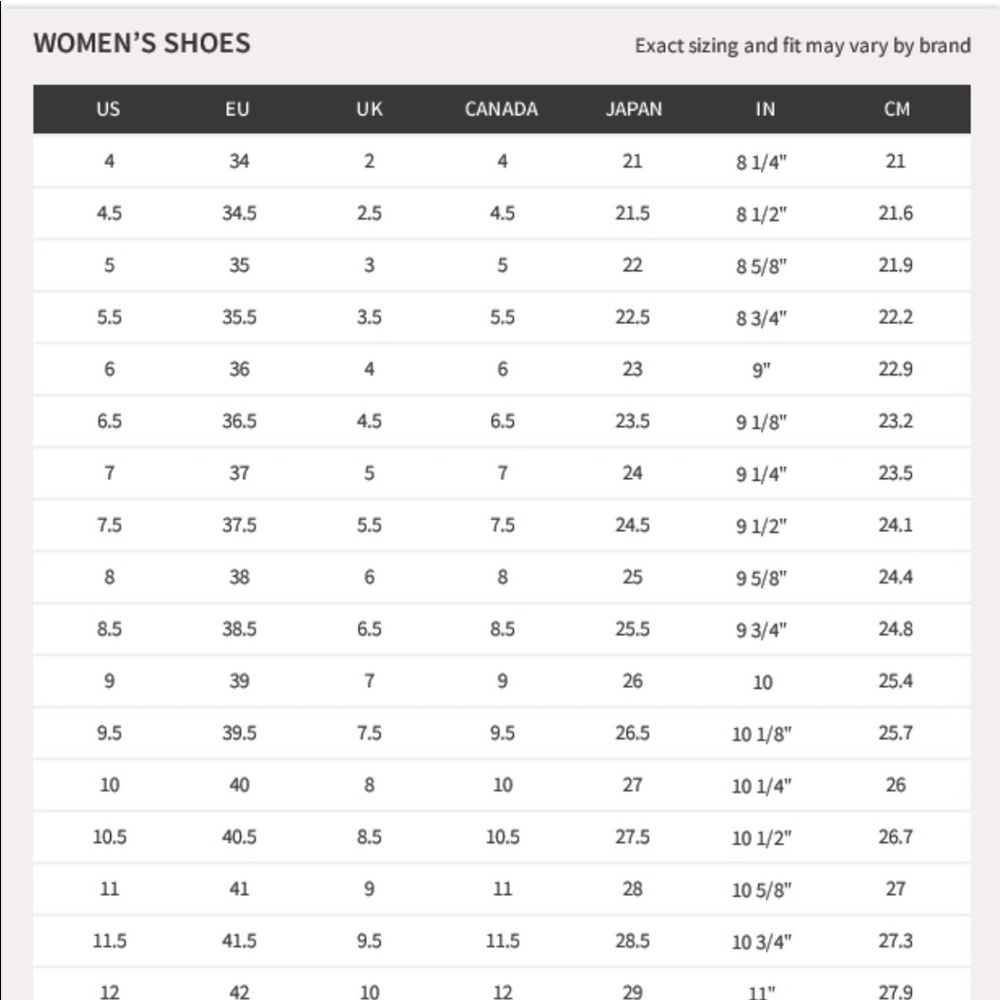Click the US column header

coord(108,109)
